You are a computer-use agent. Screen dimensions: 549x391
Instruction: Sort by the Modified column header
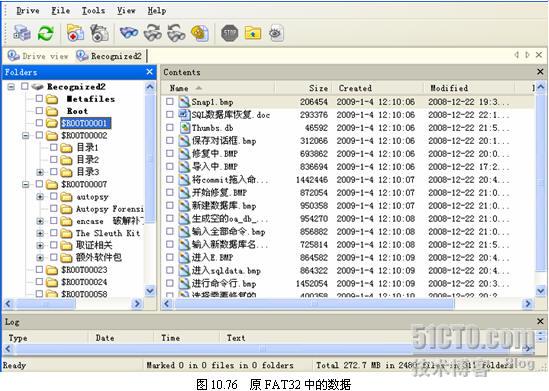point(469,88)
